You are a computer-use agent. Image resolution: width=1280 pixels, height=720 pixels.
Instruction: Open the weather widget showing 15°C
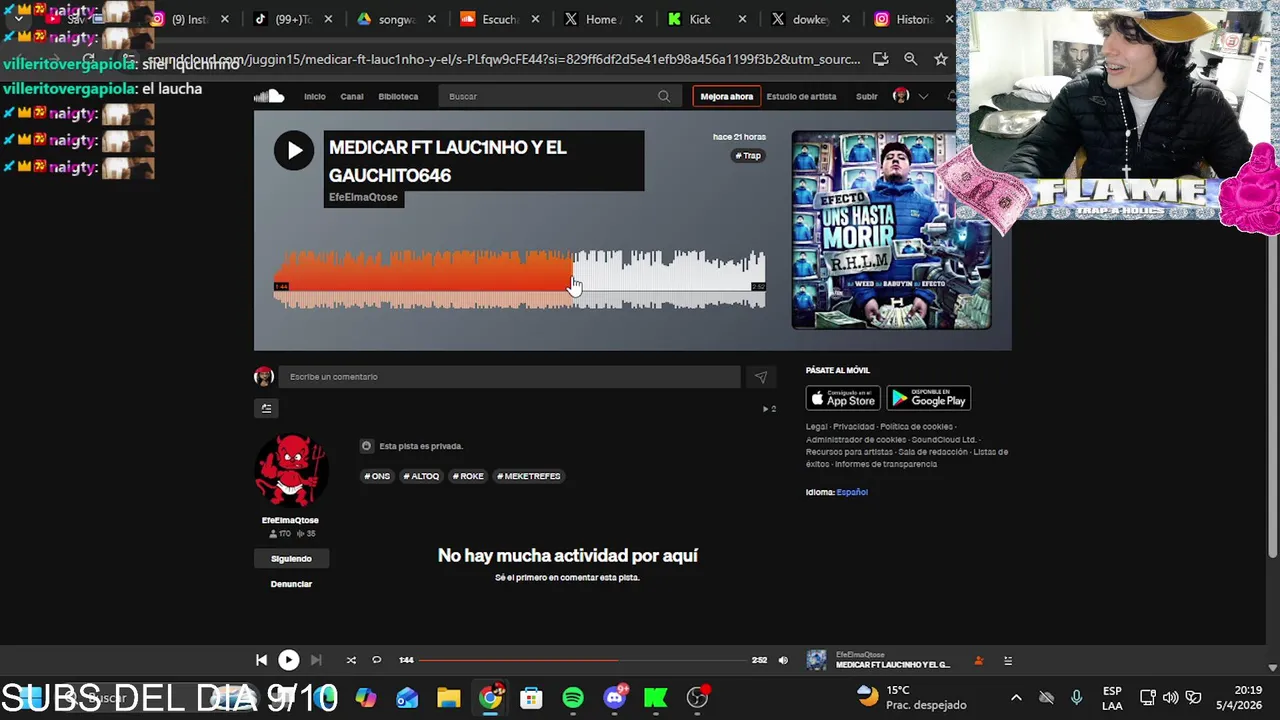[x=910, y=697]
